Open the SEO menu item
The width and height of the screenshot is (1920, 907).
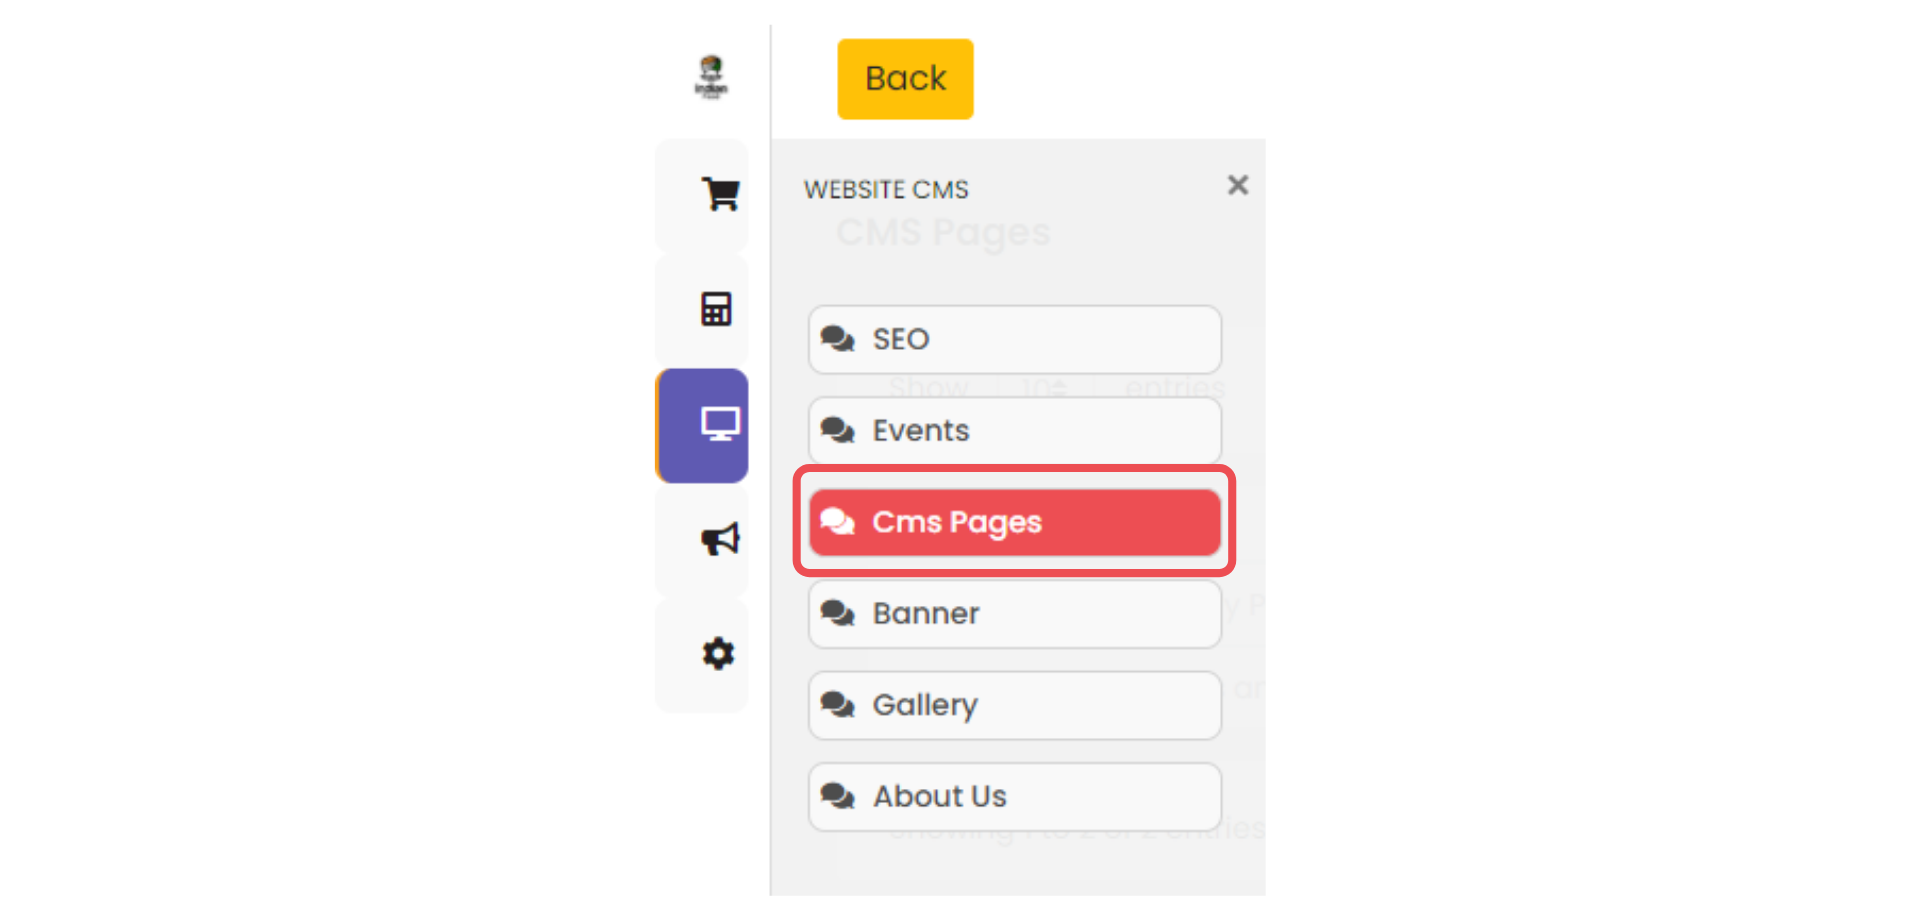coord(1014,340)
